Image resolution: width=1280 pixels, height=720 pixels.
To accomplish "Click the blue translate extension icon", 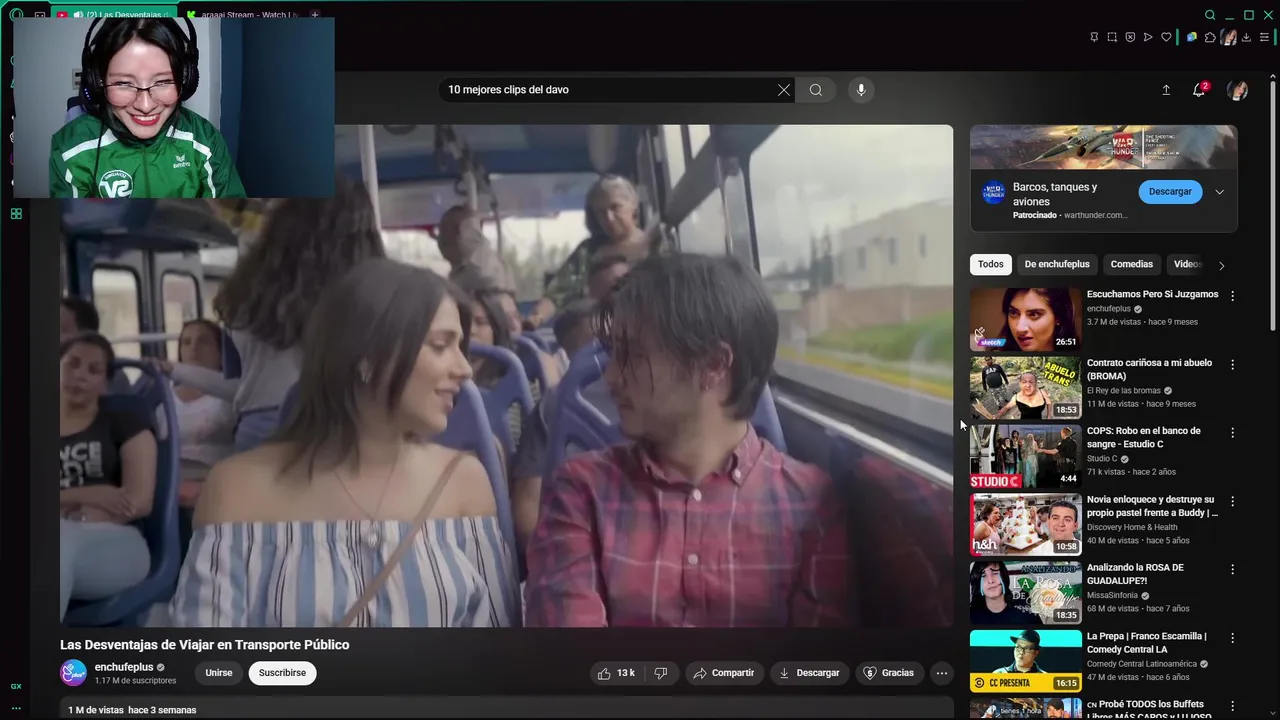I will pos(1191,37).
